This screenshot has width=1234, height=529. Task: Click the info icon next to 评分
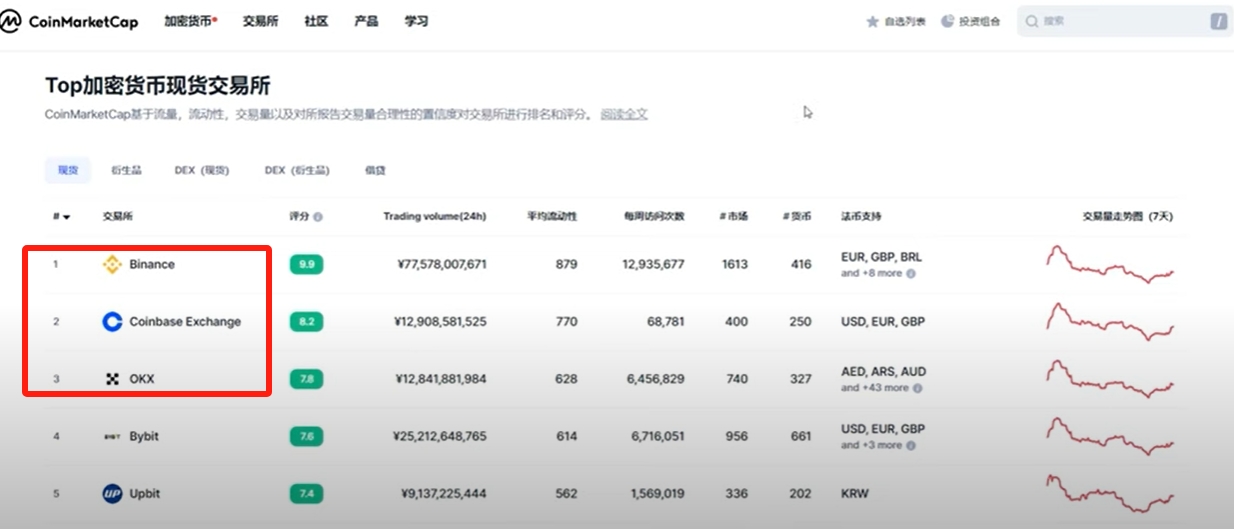coord(318,217)
